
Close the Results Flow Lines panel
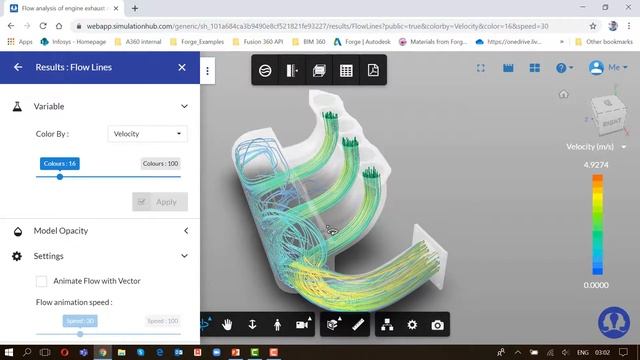point(182,67)
